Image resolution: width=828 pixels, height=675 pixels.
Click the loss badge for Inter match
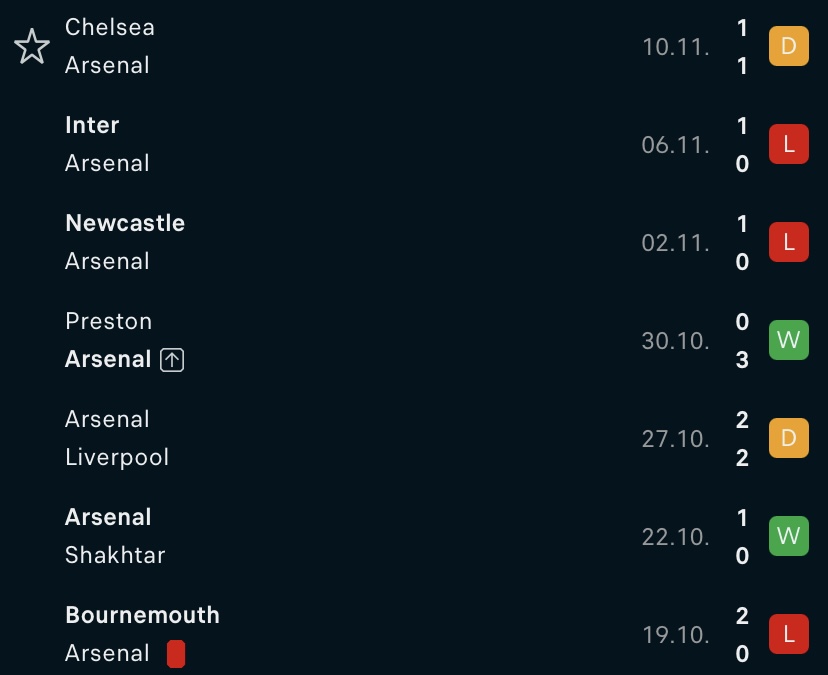788,144
